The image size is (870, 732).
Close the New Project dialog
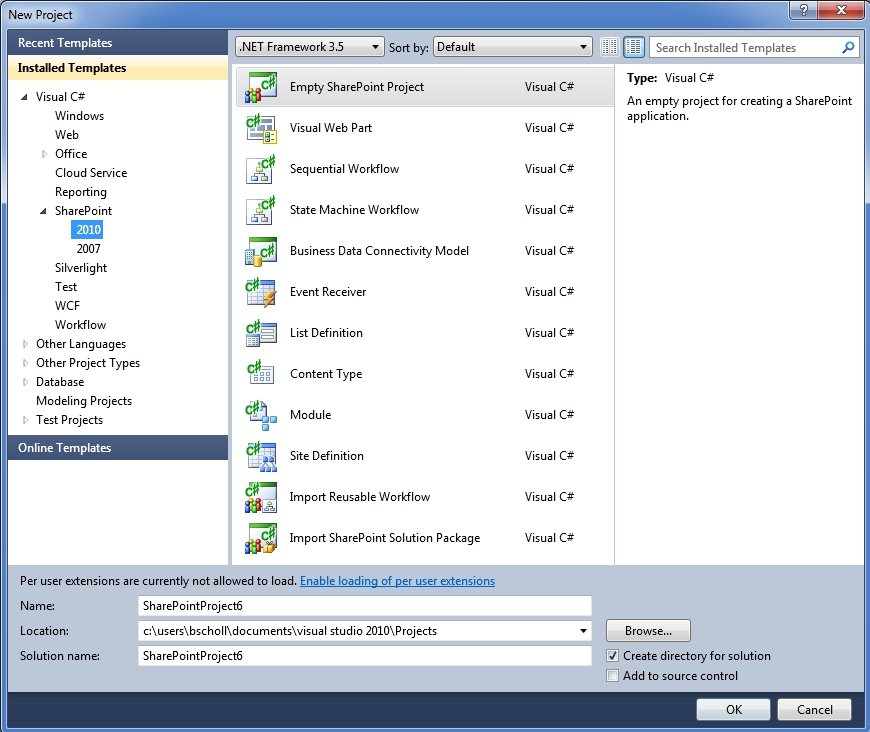click(841, 10)
